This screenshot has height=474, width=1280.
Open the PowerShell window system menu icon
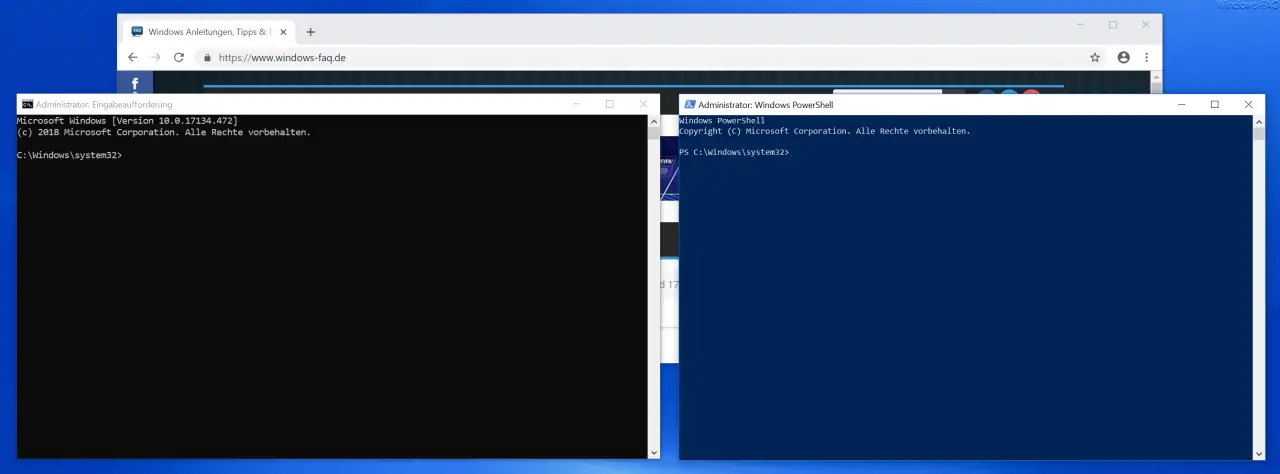[689, 104]
